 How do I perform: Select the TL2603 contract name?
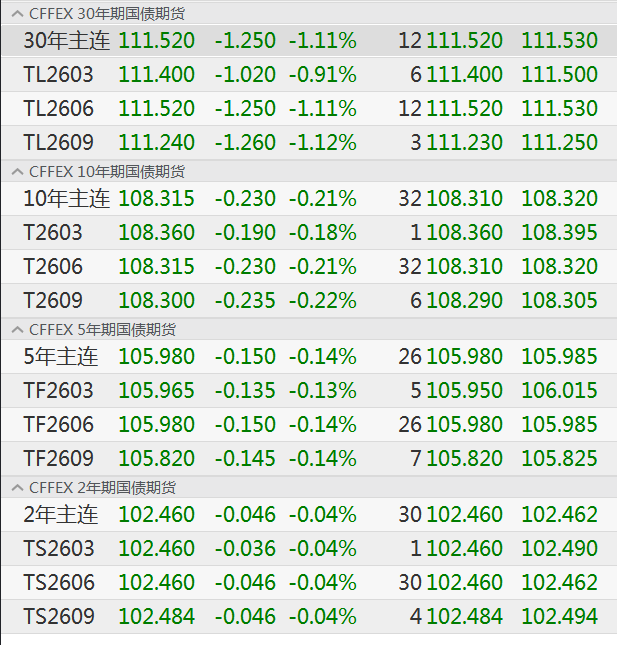60,75
